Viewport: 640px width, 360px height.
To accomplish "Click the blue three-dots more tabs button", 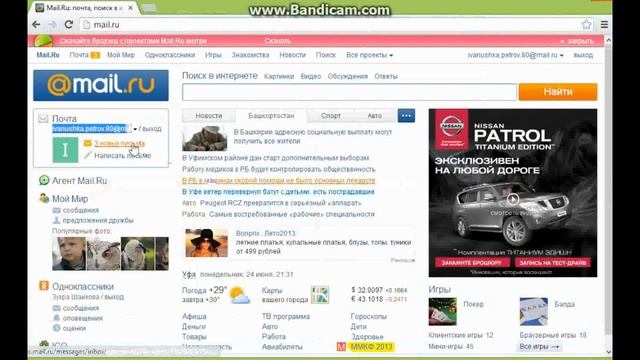I will click(406, 116).
